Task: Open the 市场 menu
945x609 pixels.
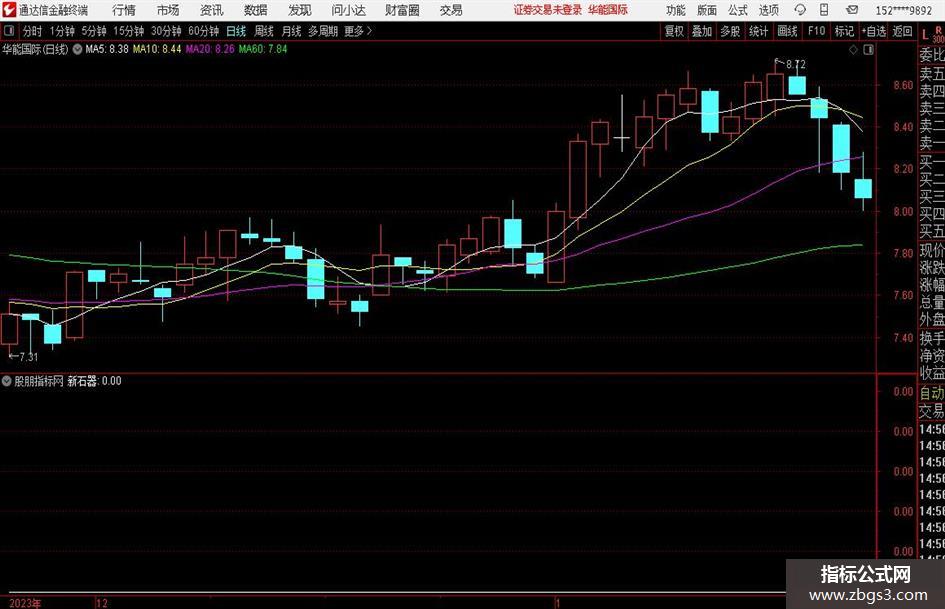Action: pos(168,10)
